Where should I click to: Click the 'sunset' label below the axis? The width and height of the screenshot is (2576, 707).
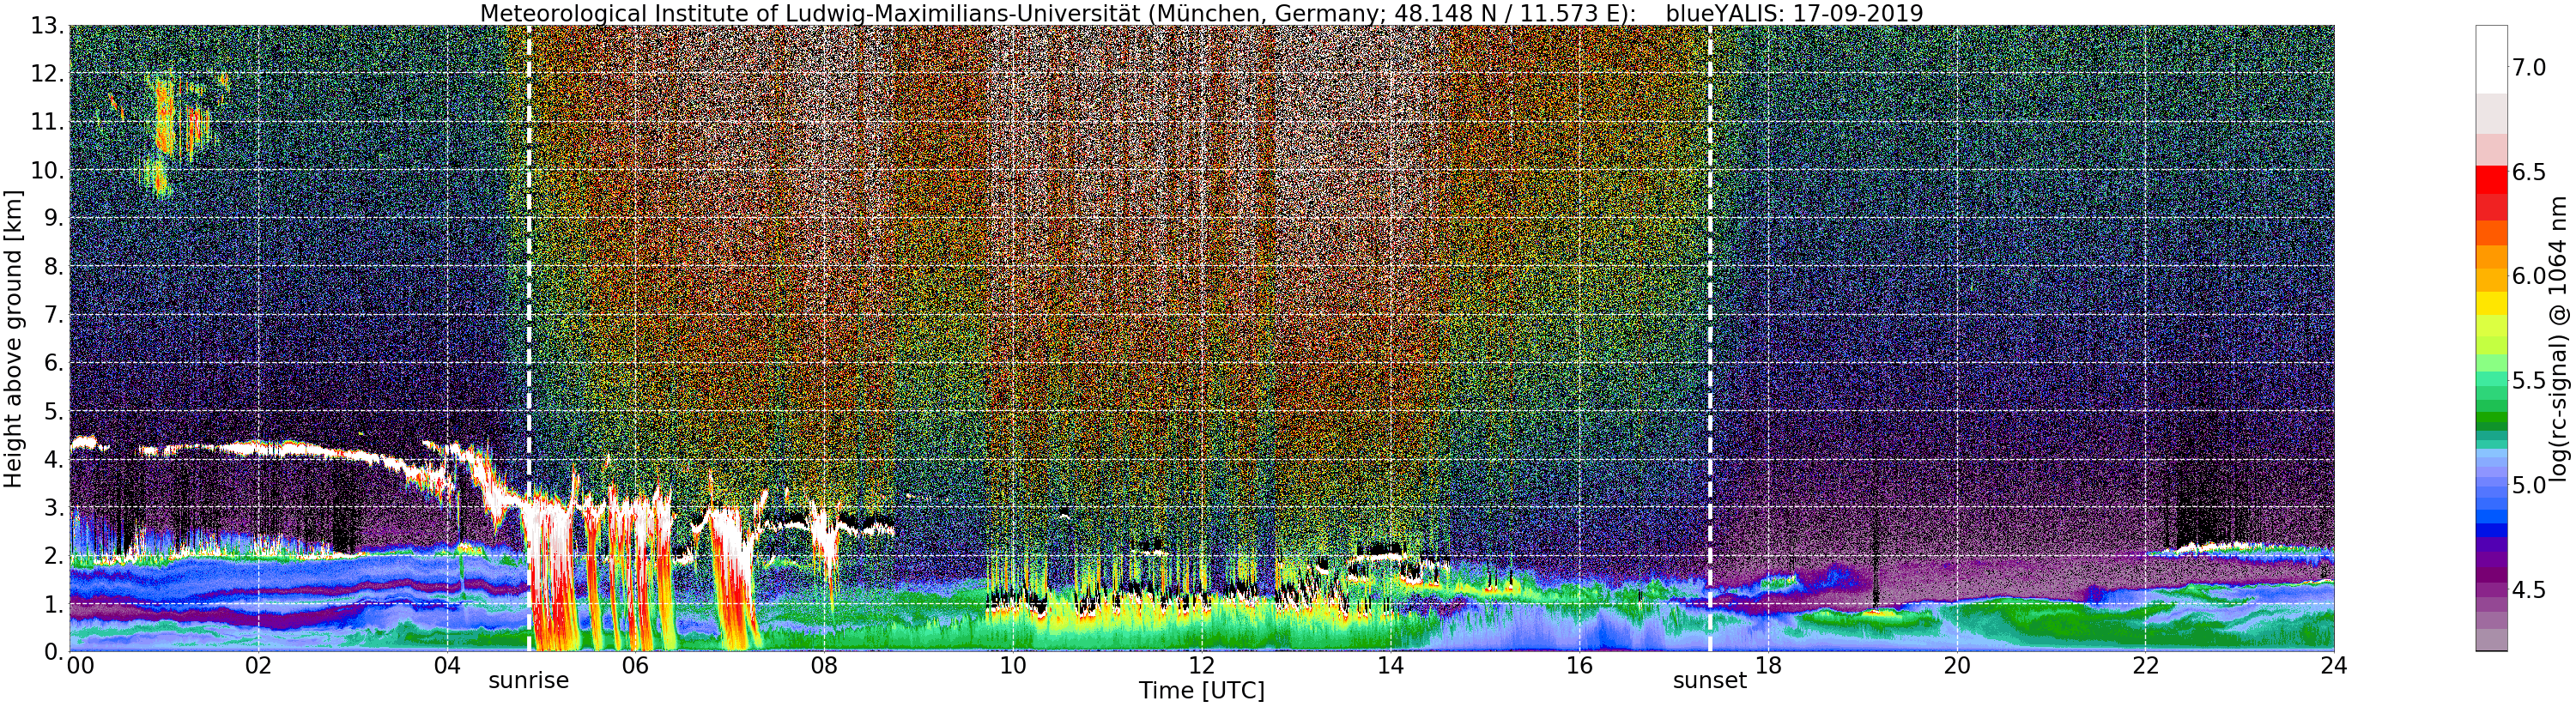[1710, 681]
